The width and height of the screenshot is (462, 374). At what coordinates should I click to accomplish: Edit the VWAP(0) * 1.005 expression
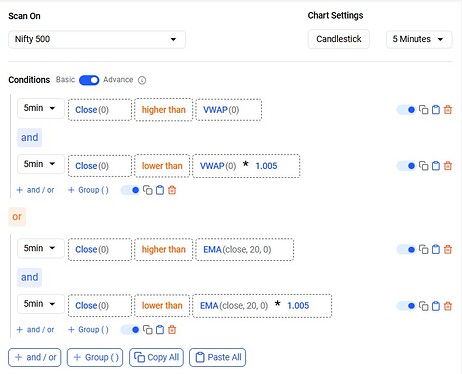[x=246, y=166]
